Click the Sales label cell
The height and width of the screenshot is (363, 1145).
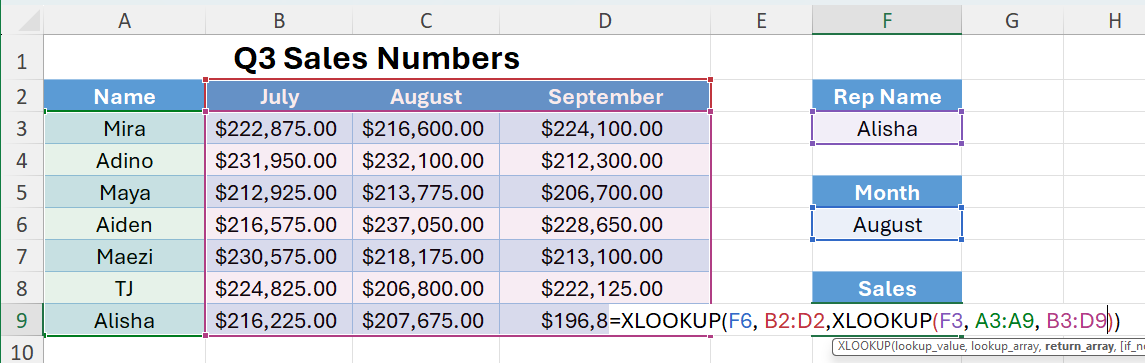pos(886,288)
